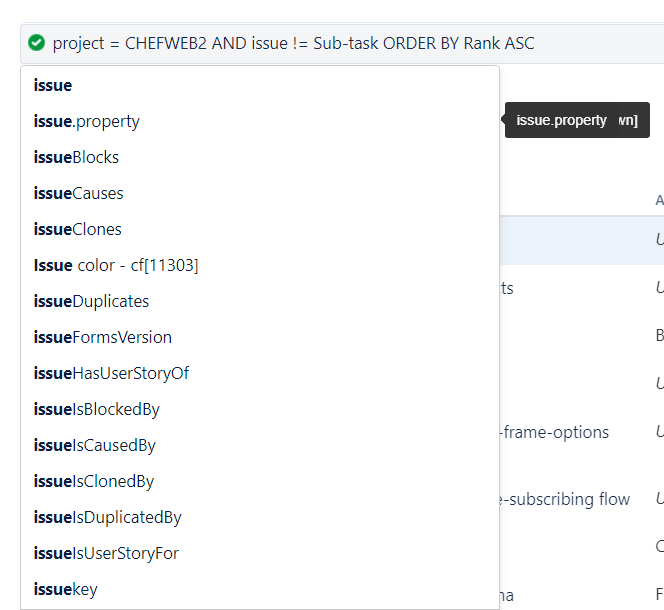Select the 'issuekey' suggestion
This screenshot has height=610, width=664.
pyautogui.click(x=260, y=589)
